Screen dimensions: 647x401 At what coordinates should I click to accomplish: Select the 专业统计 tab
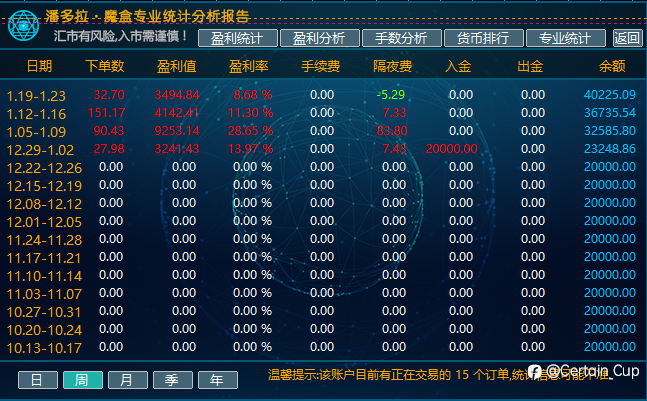pos(565,38)
